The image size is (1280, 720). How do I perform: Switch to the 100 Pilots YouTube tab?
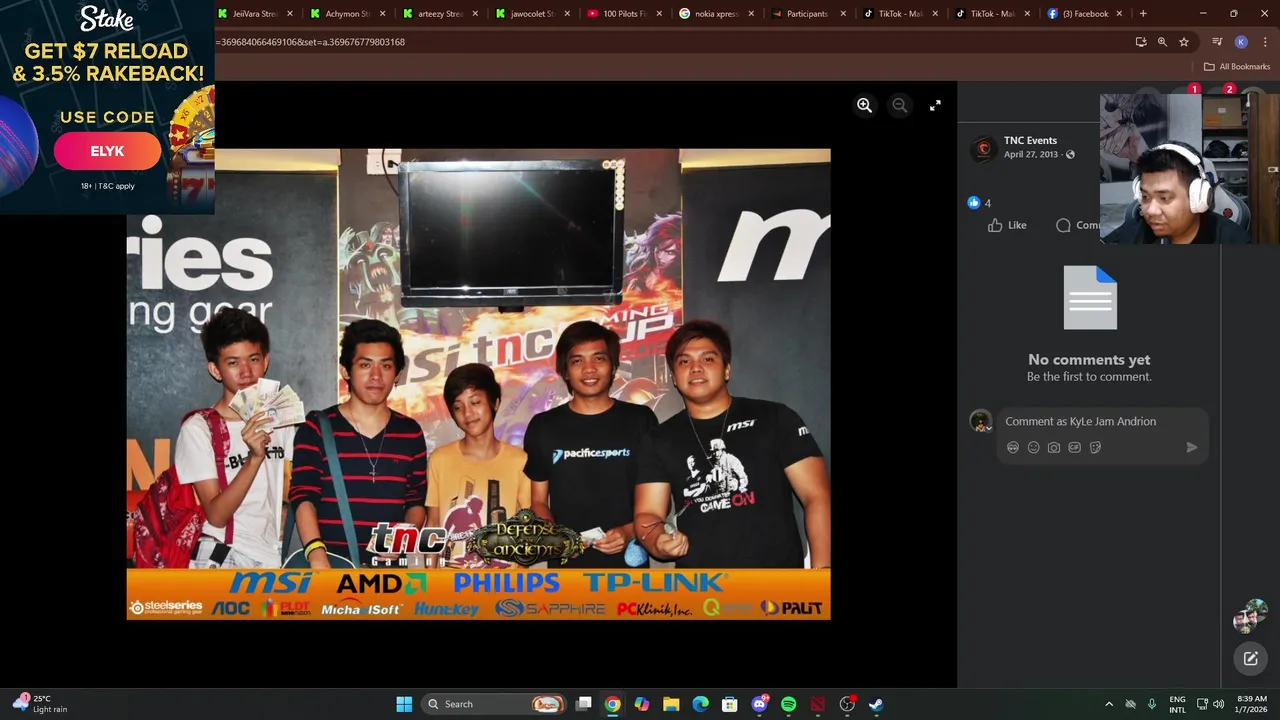[x=624, y=14]
